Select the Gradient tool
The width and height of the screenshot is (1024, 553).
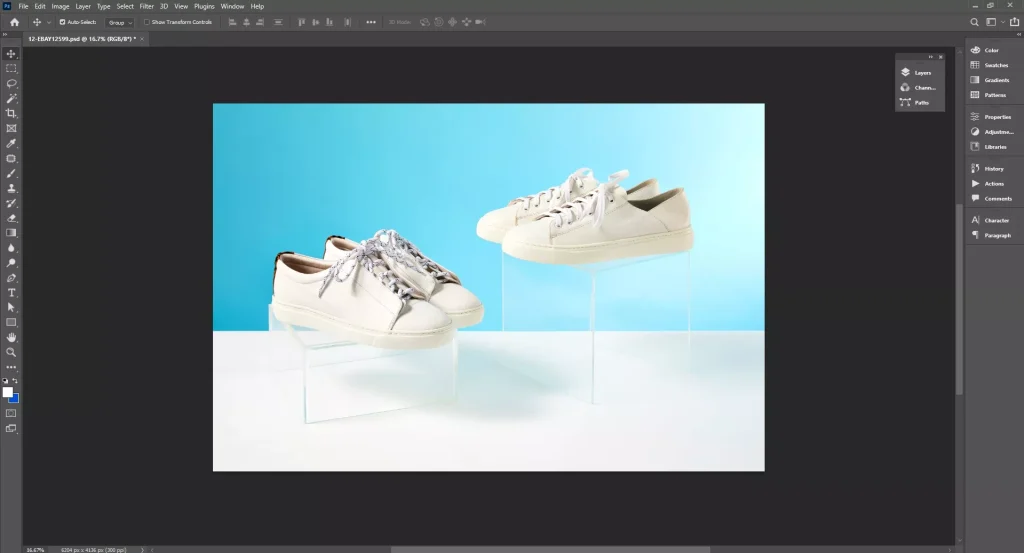click(x=11, y=233)
